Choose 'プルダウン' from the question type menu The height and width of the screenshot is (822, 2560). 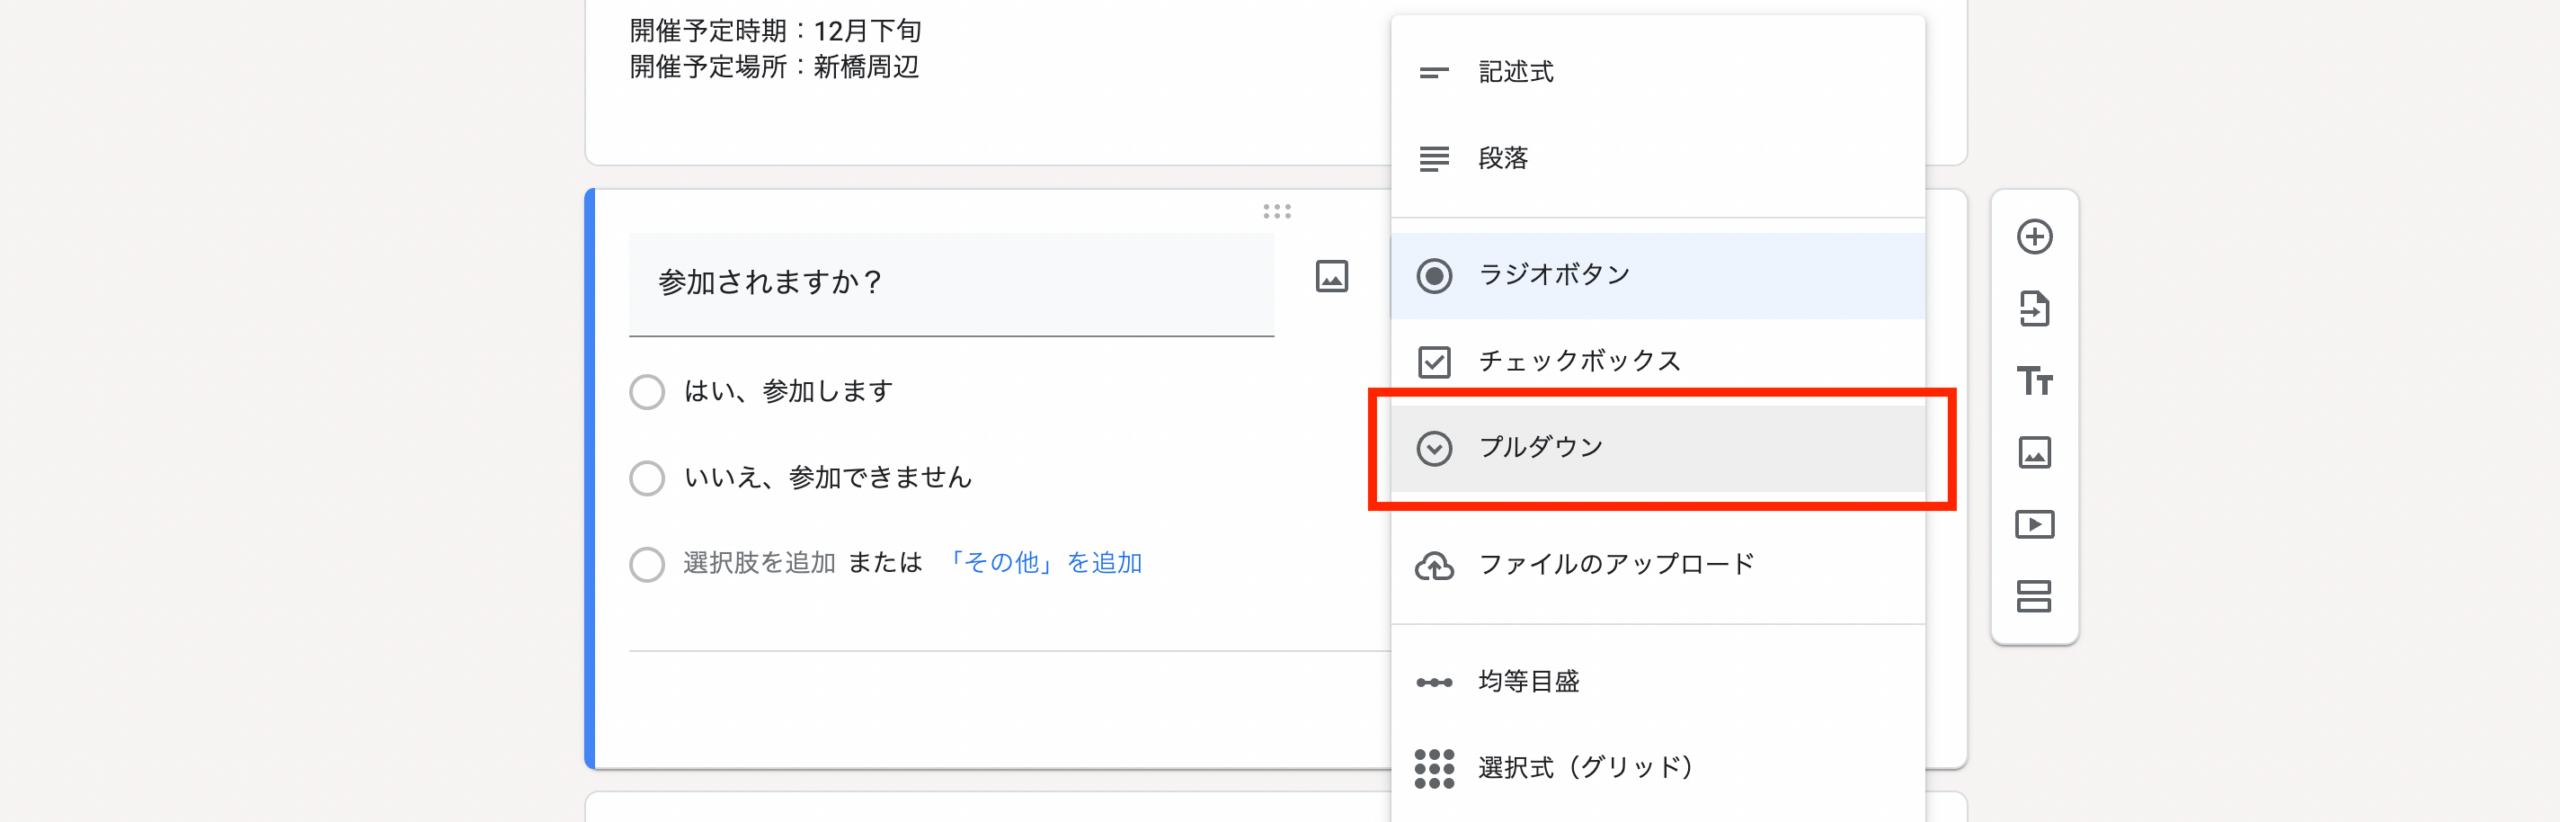click(1540, 448)
